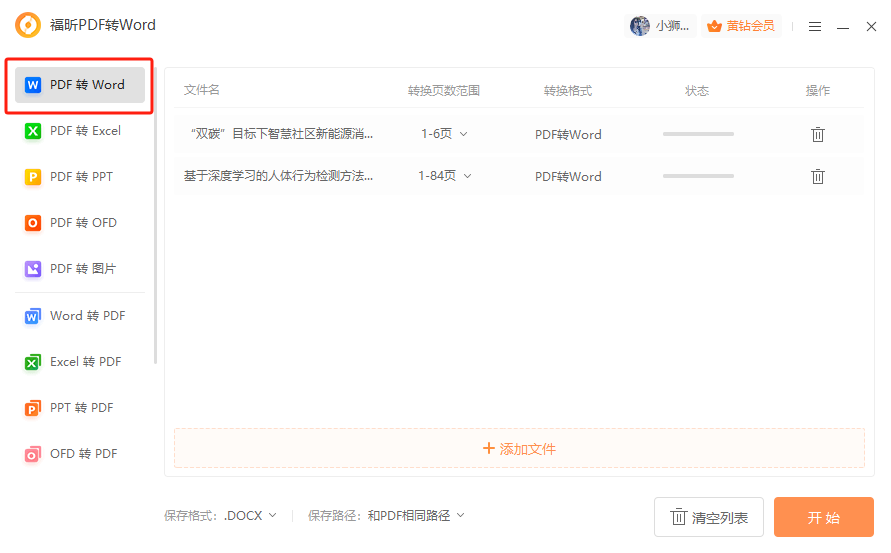Click the PDF 转 图片 purple image icon
Image resolution: width=891 pixels, height=553 pixels.
pyautogui.click(x=33, y=269)
